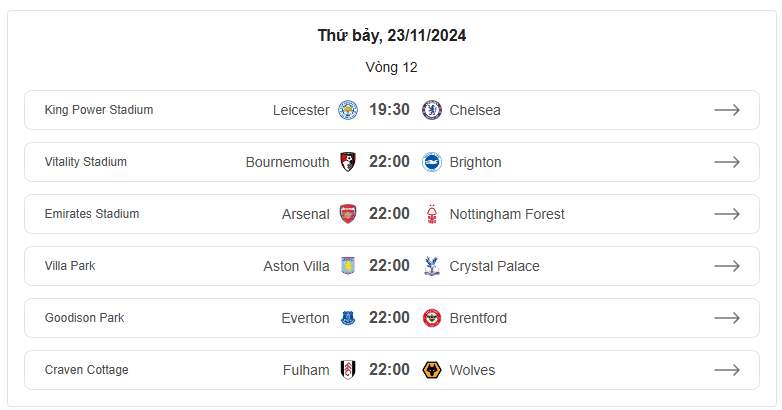The image size is (782, 410).
Task: Click the Chelsea club crest
Action: pos(431,110)
